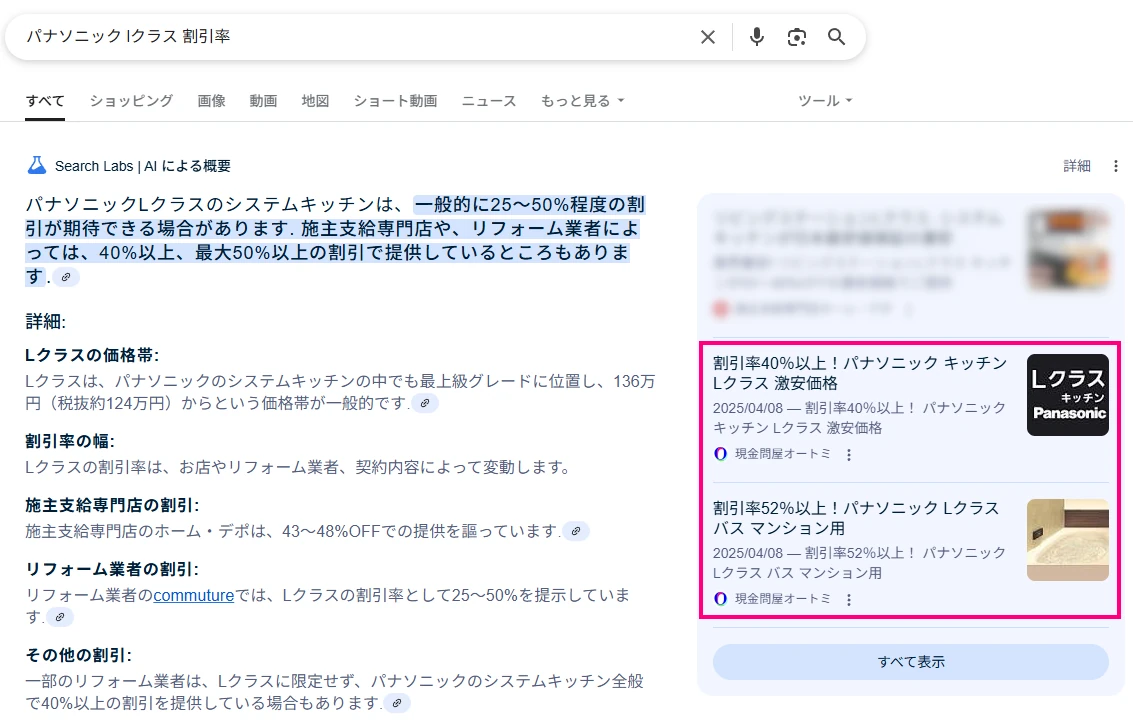Open image search with the camera lens icon
The height and width of the screenshot is (726, 1133).
click(x=796, y=37)
